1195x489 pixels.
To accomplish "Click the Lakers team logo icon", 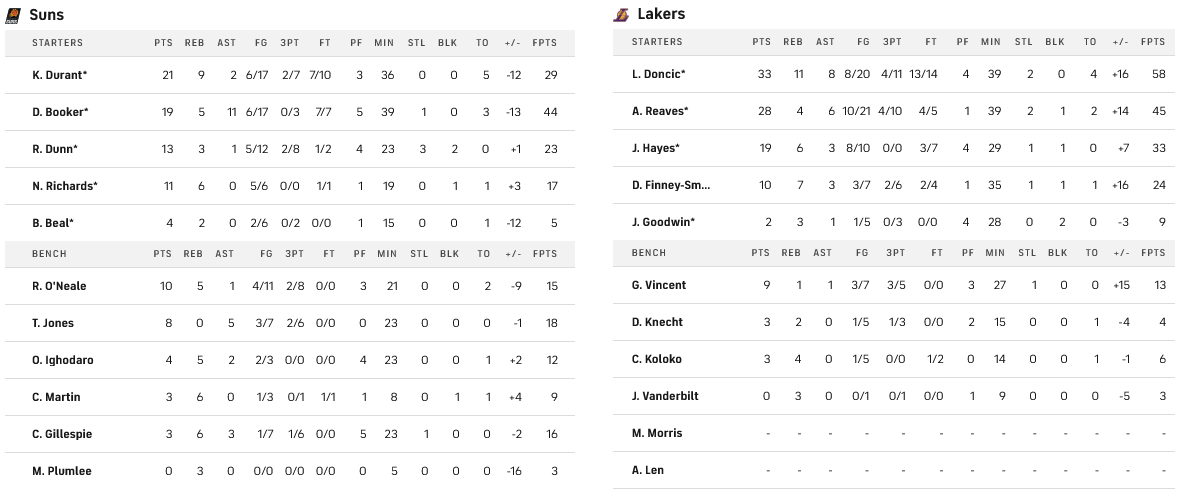I will tap(621, 14).
